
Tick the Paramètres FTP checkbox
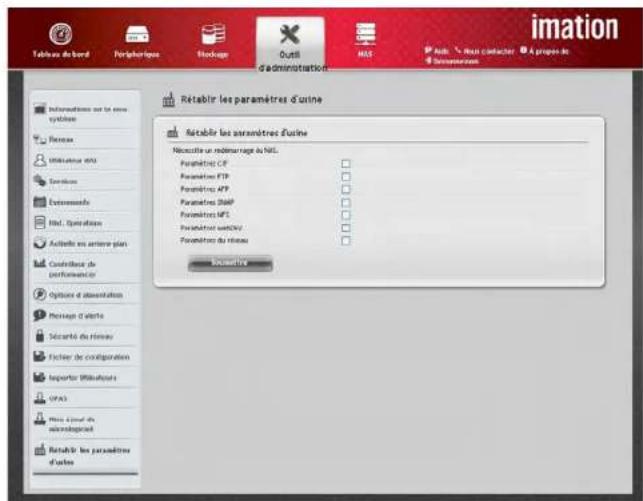pos(346,175)
